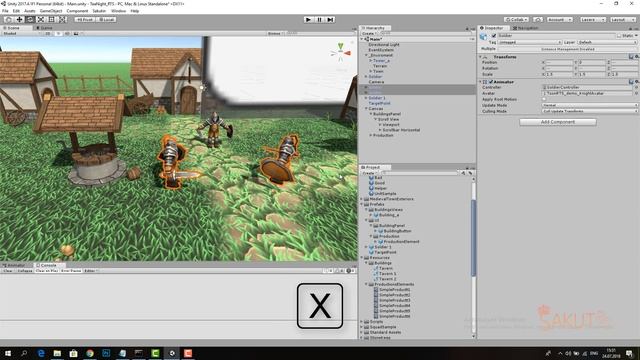The width and height of the screenshot is (640, 360).
Task: Open Animator component gear settings
Action: click(637, 82)
